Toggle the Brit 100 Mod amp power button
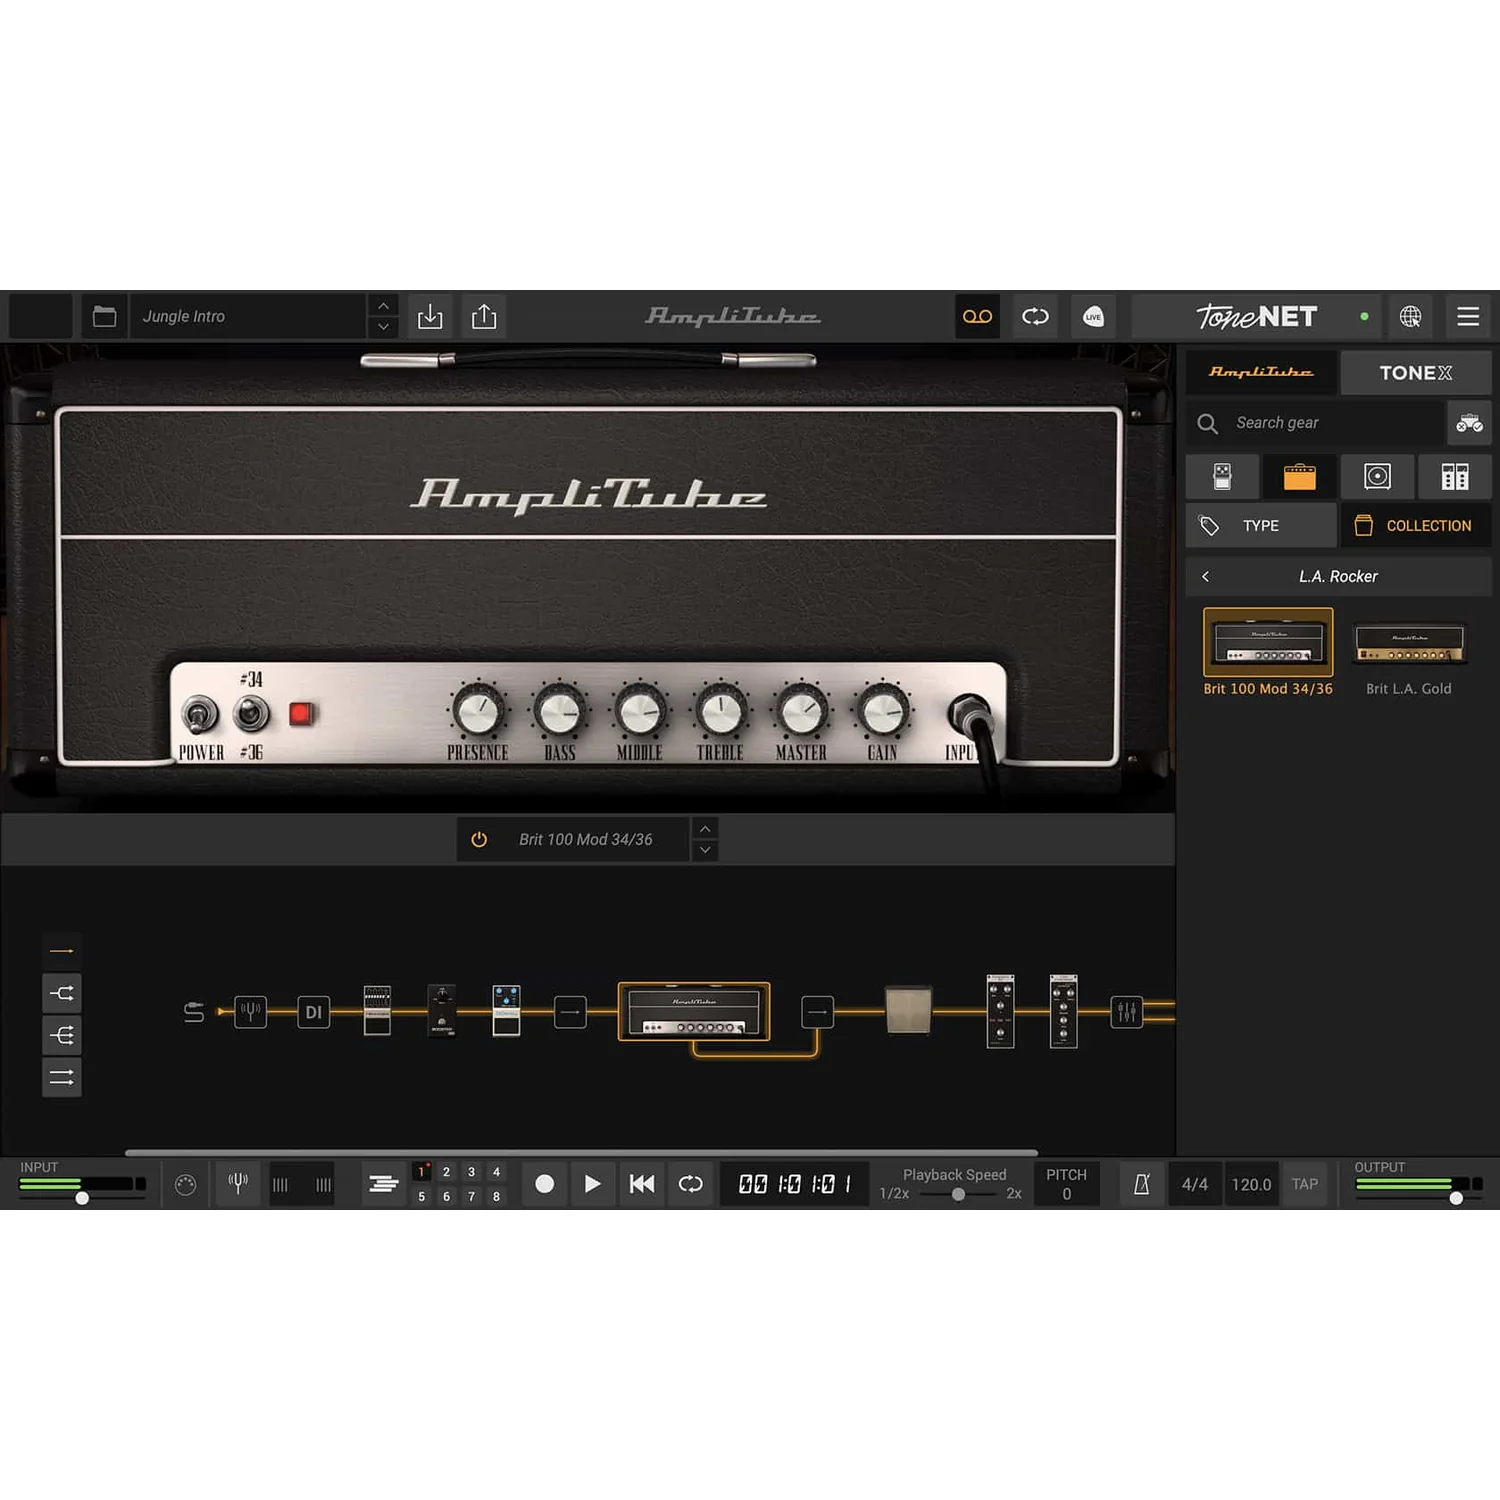 tap(479, 840)
